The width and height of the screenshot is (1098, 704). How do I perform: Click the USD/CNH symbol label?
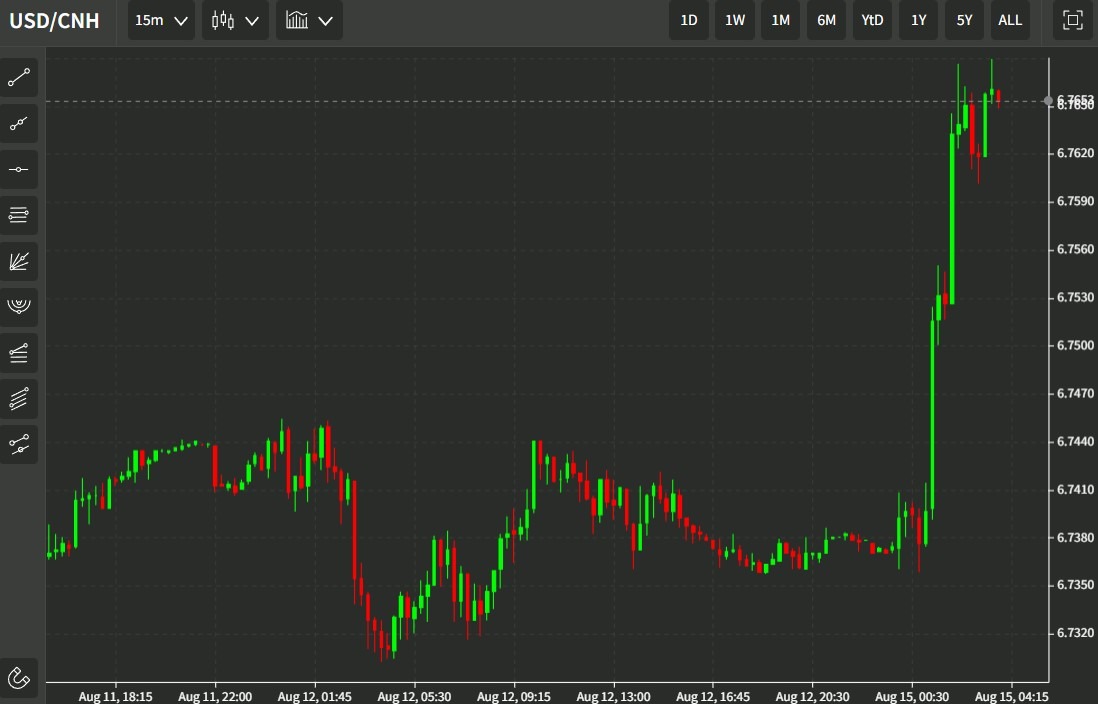pyautogui.click(x=54, y=20)
